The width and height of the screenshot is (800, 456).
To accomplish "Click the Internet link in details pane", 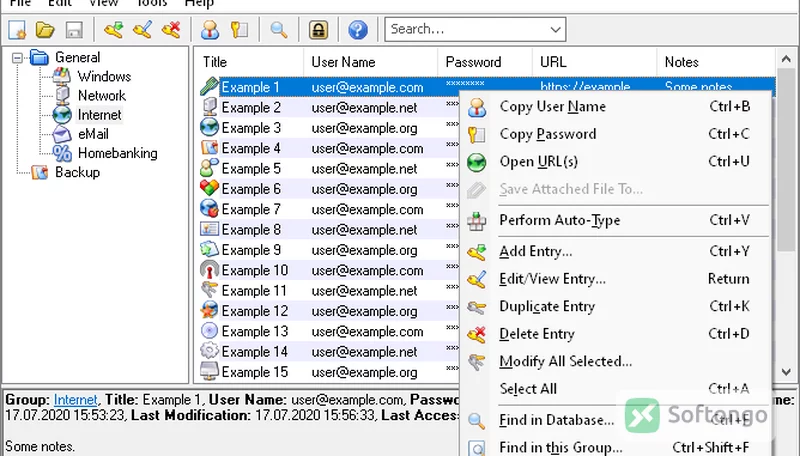I will pos(75,400).
